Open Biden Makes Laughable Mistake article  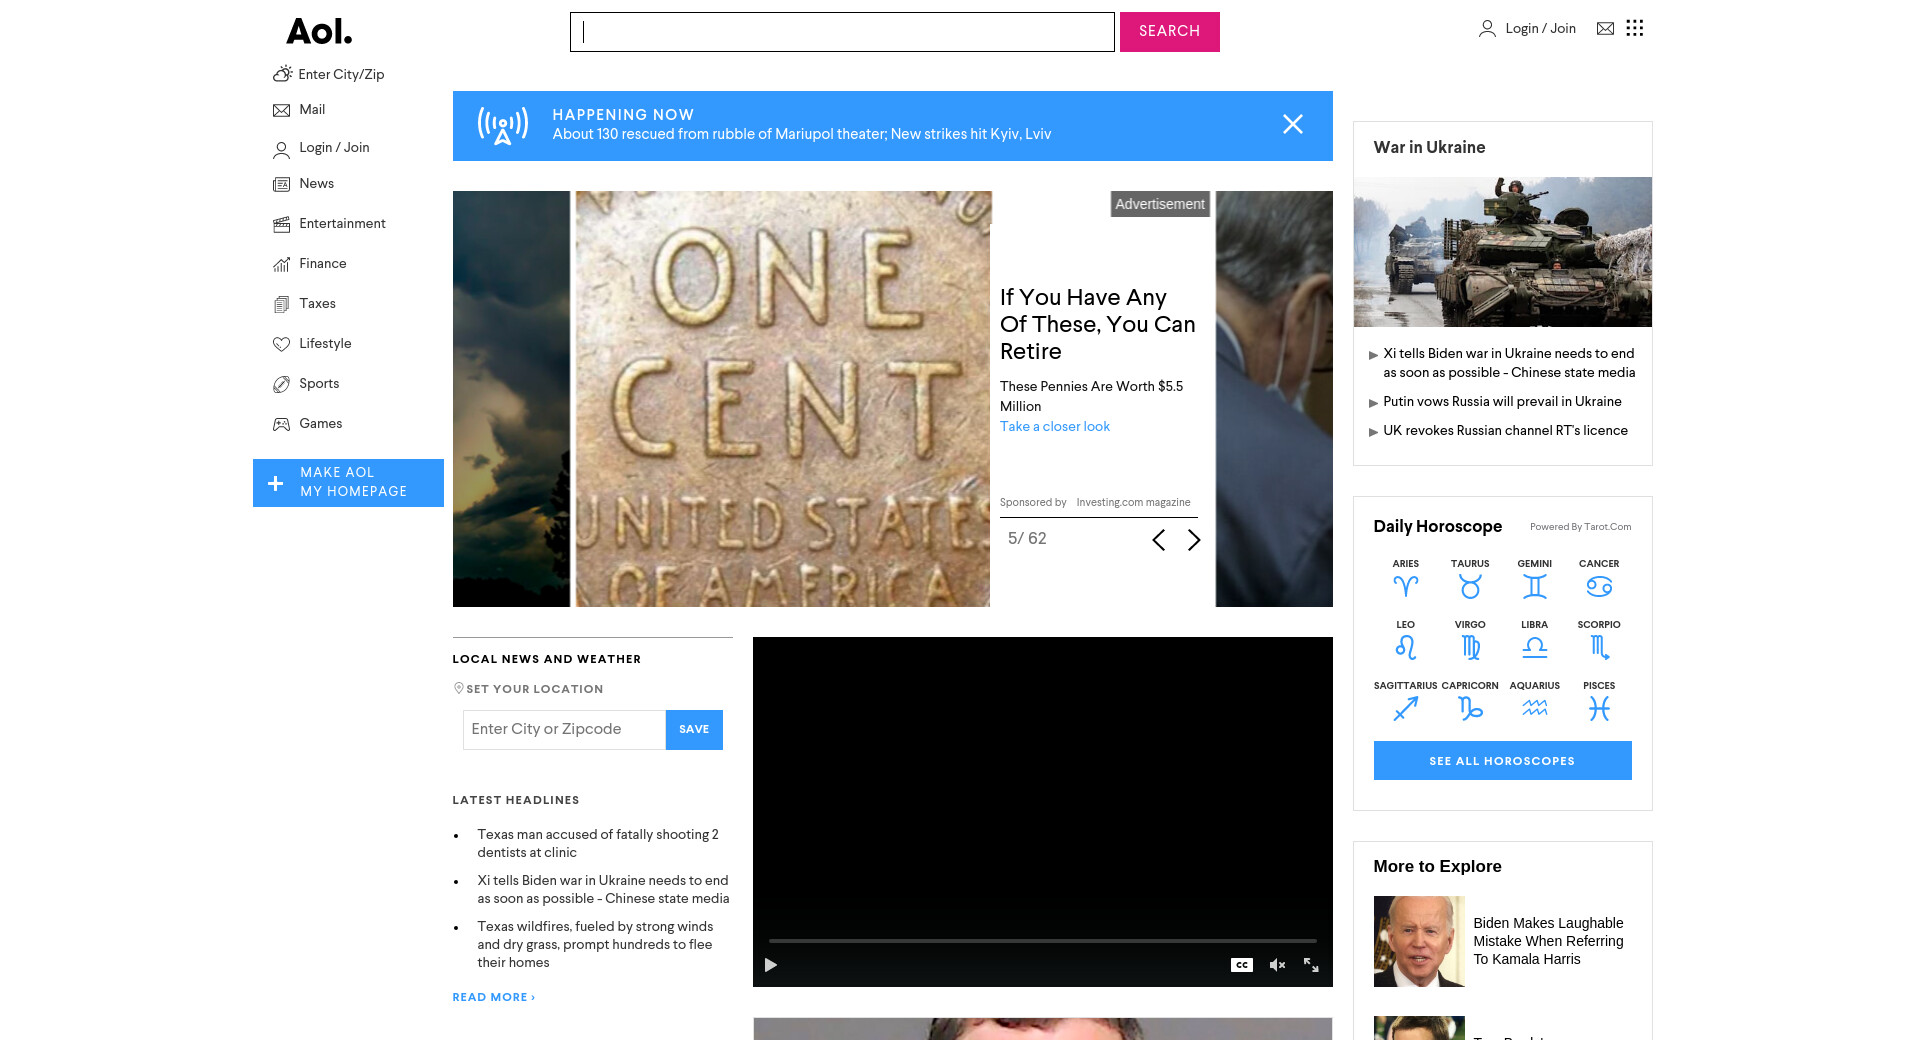[x=1548, y=941]
